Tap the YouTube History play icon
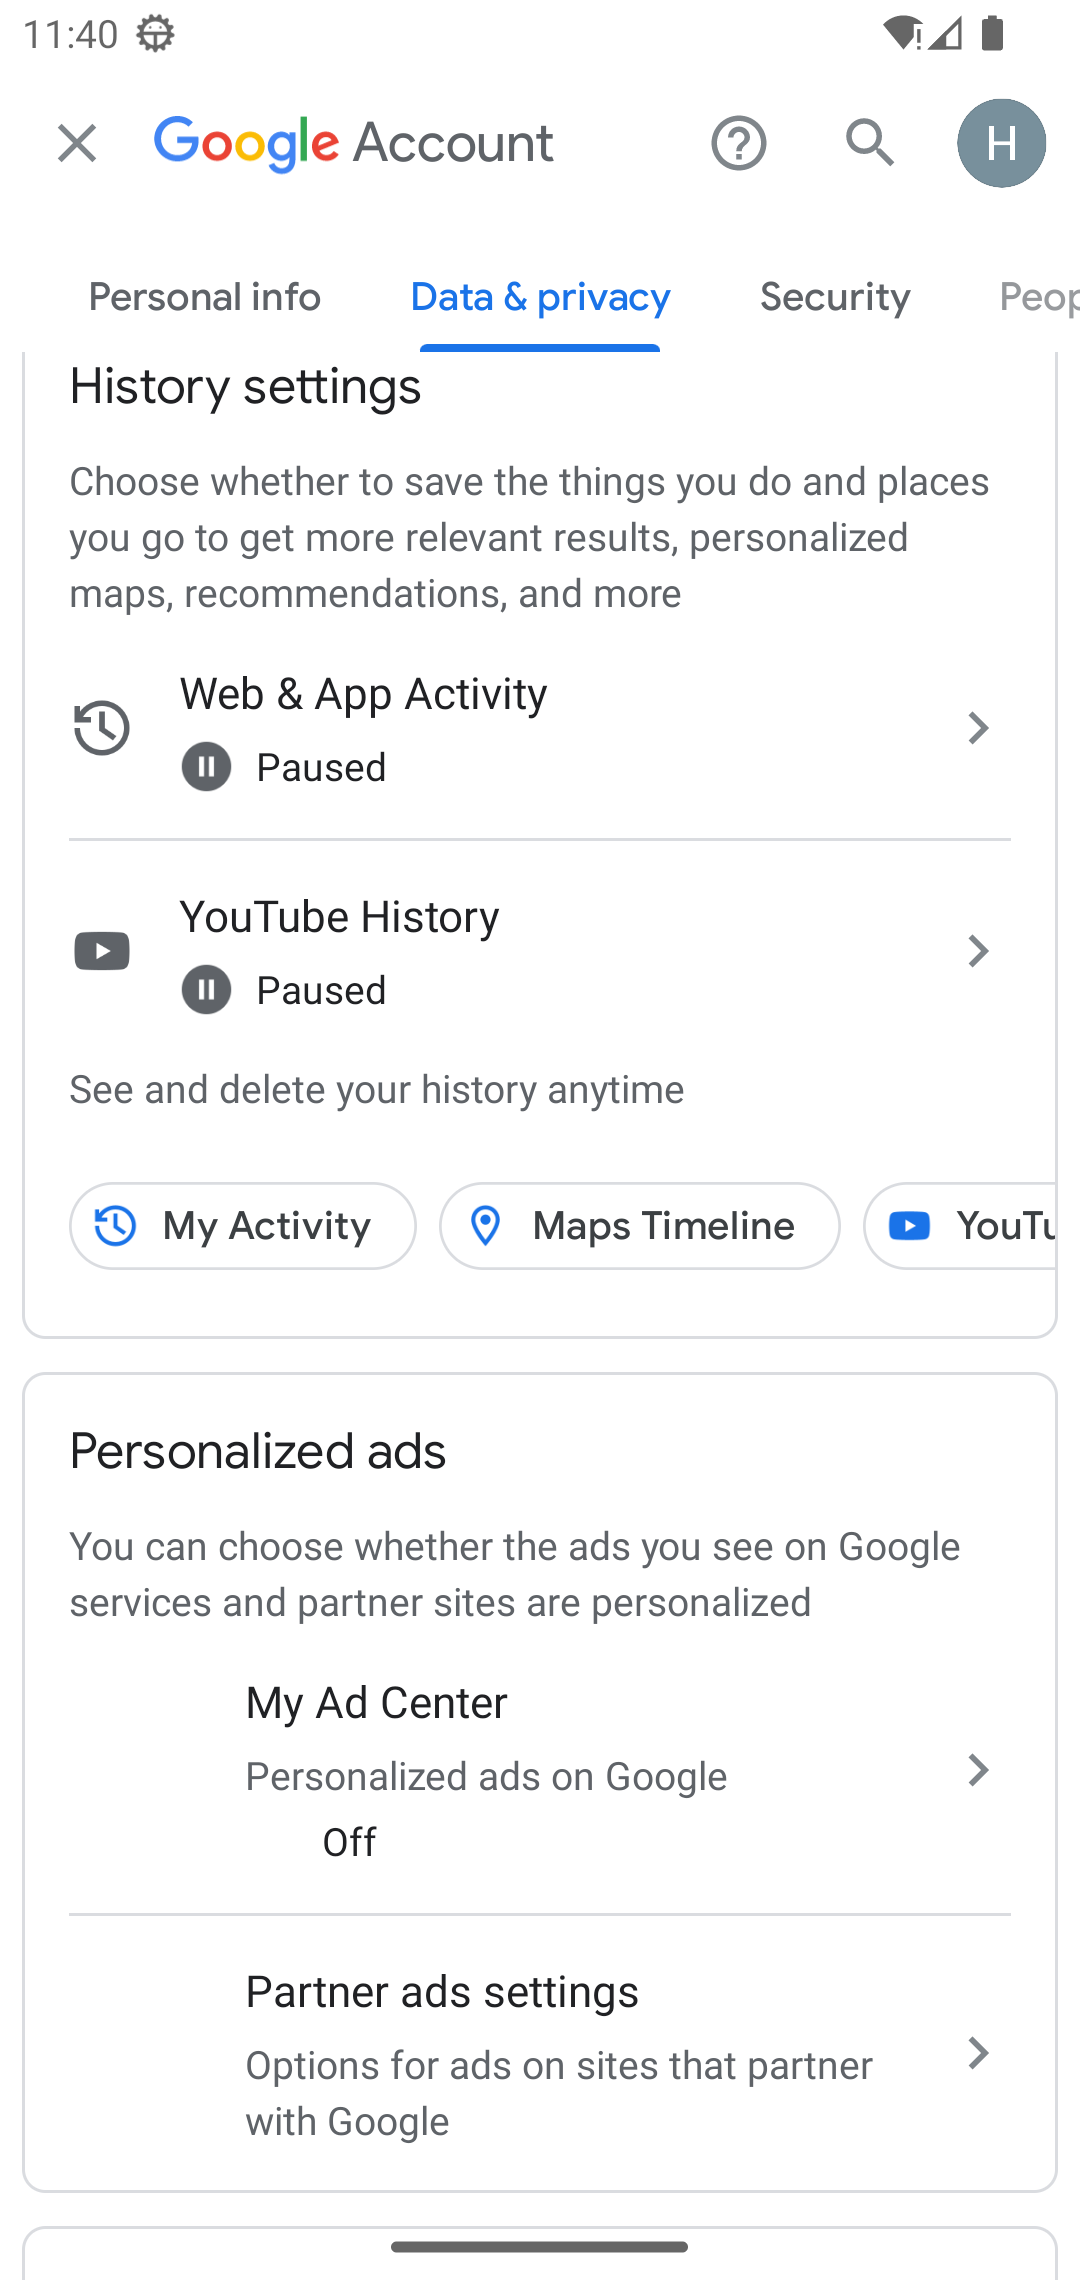The width and height of the screenshot is (1080, 2280). pos(102,951)
